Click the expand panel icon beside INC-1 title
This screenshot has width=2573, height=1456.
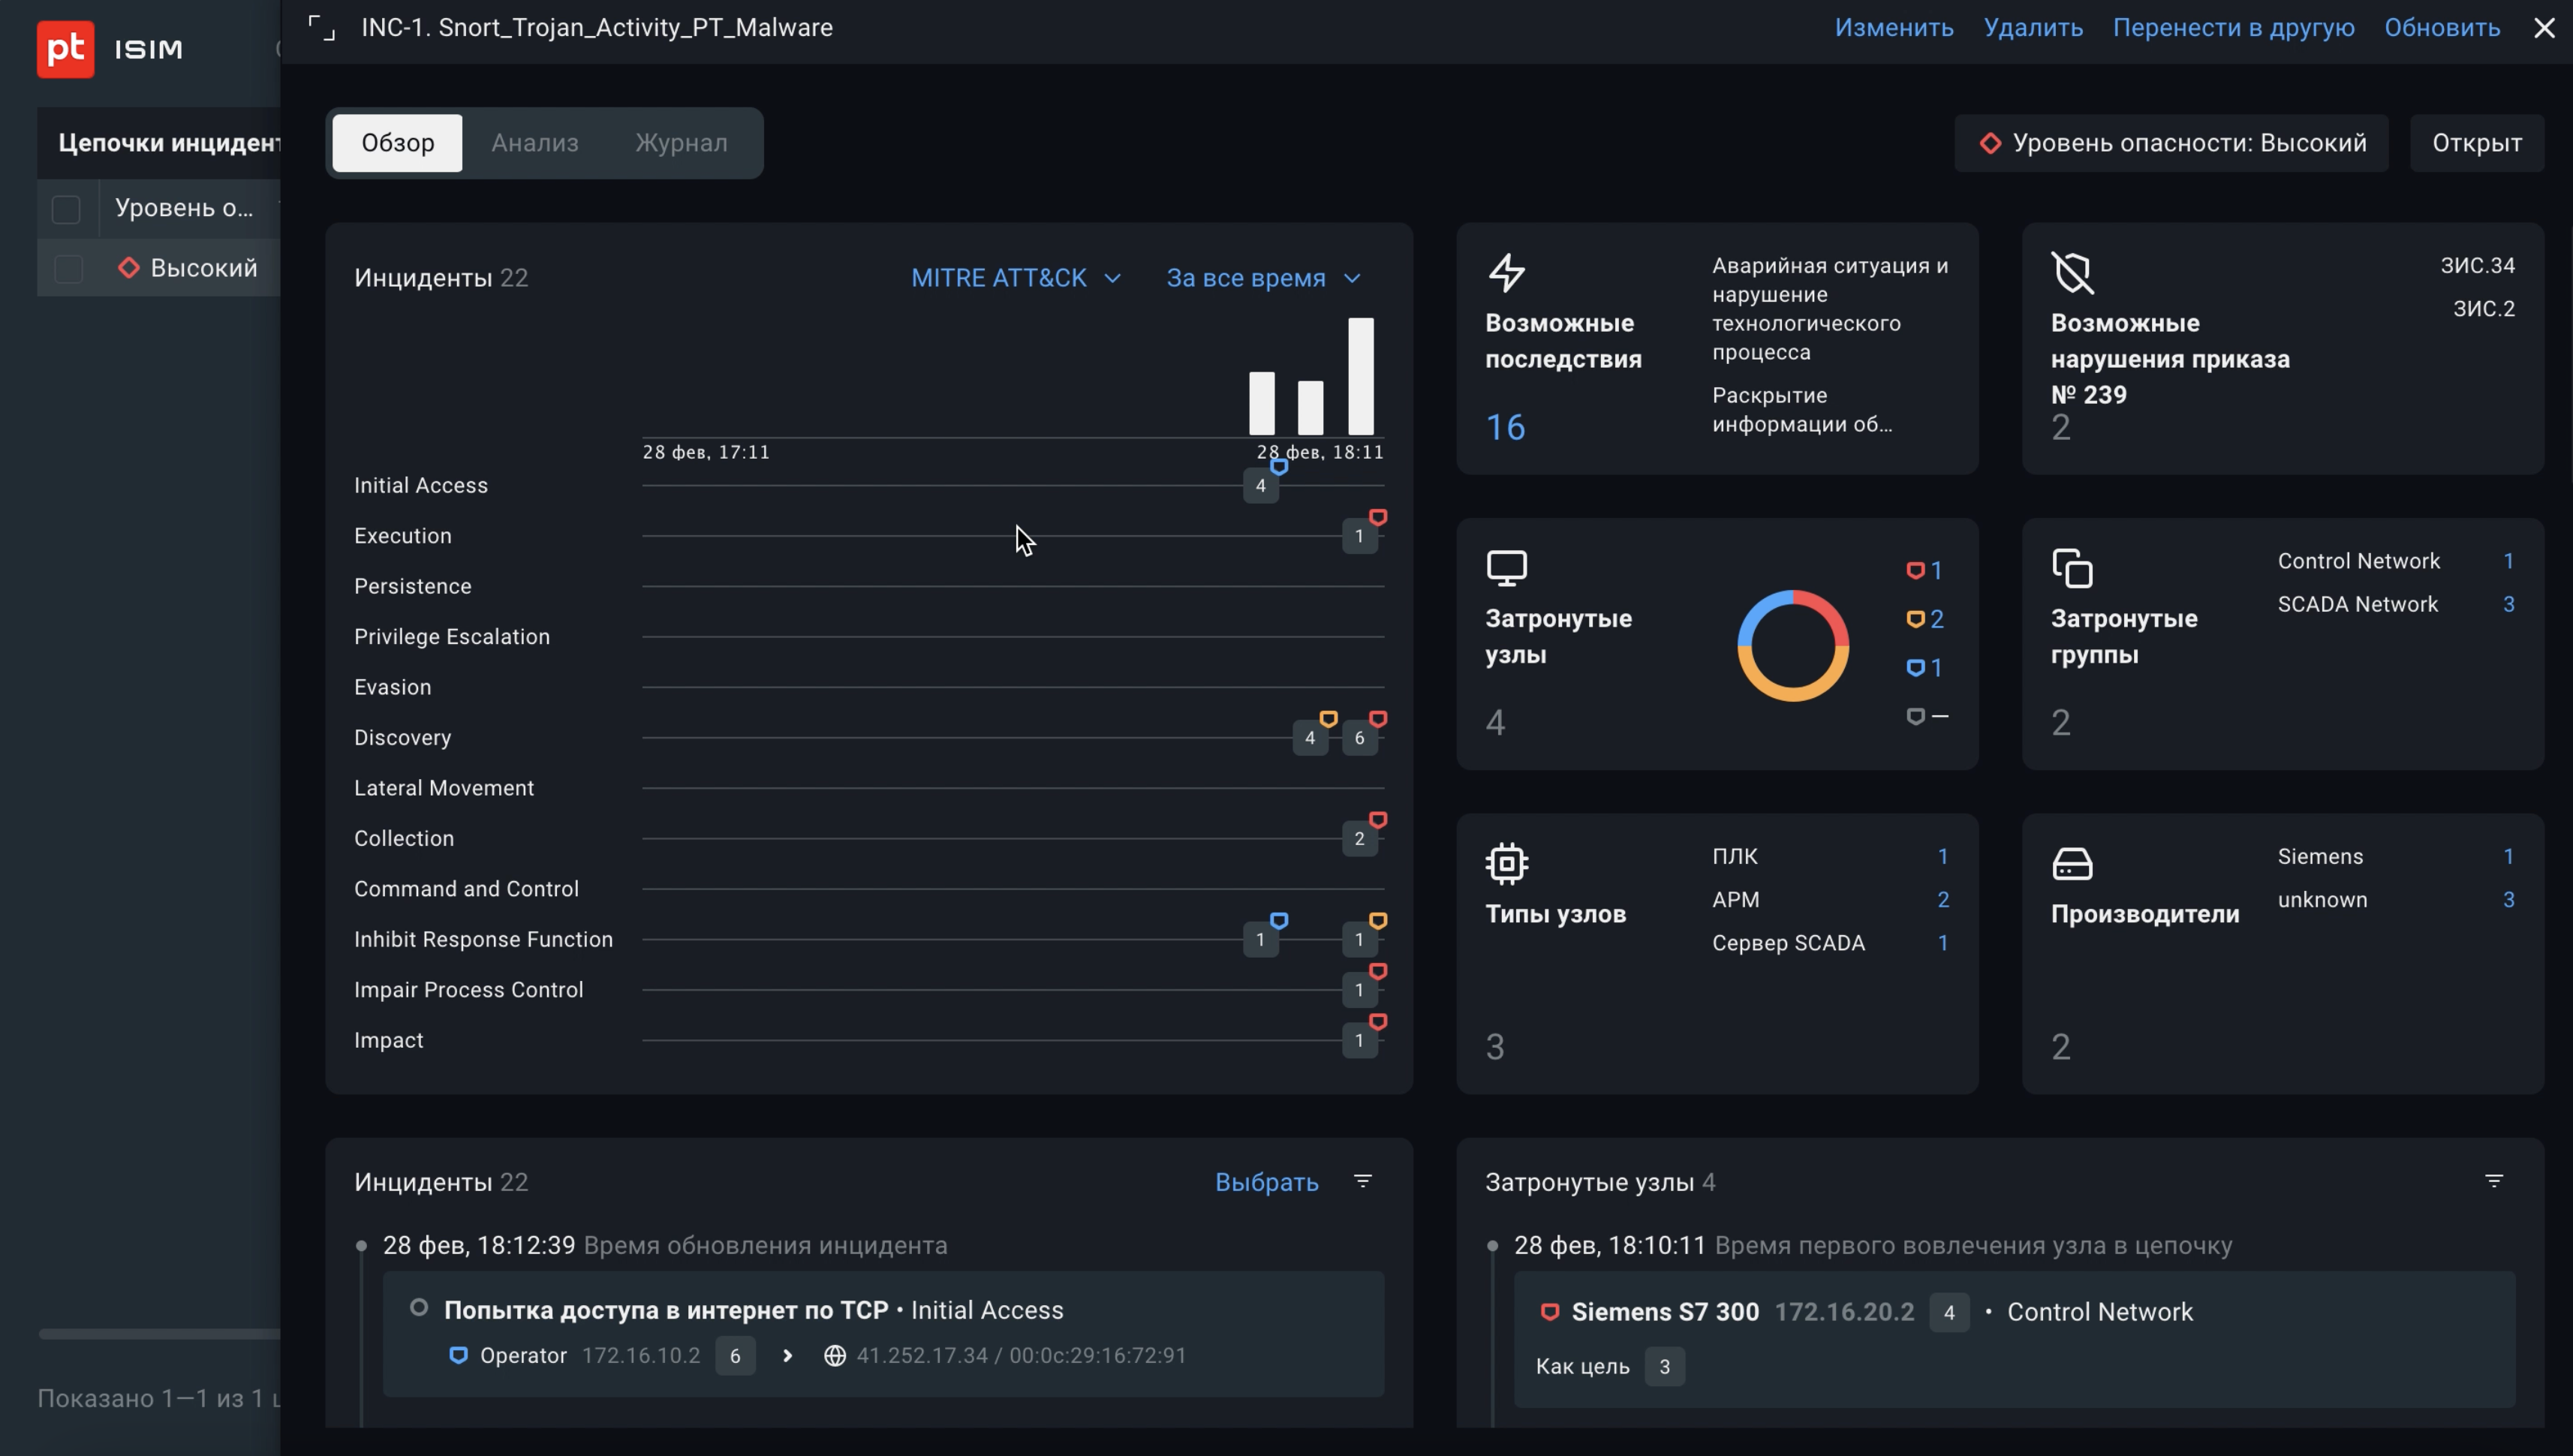321,28
